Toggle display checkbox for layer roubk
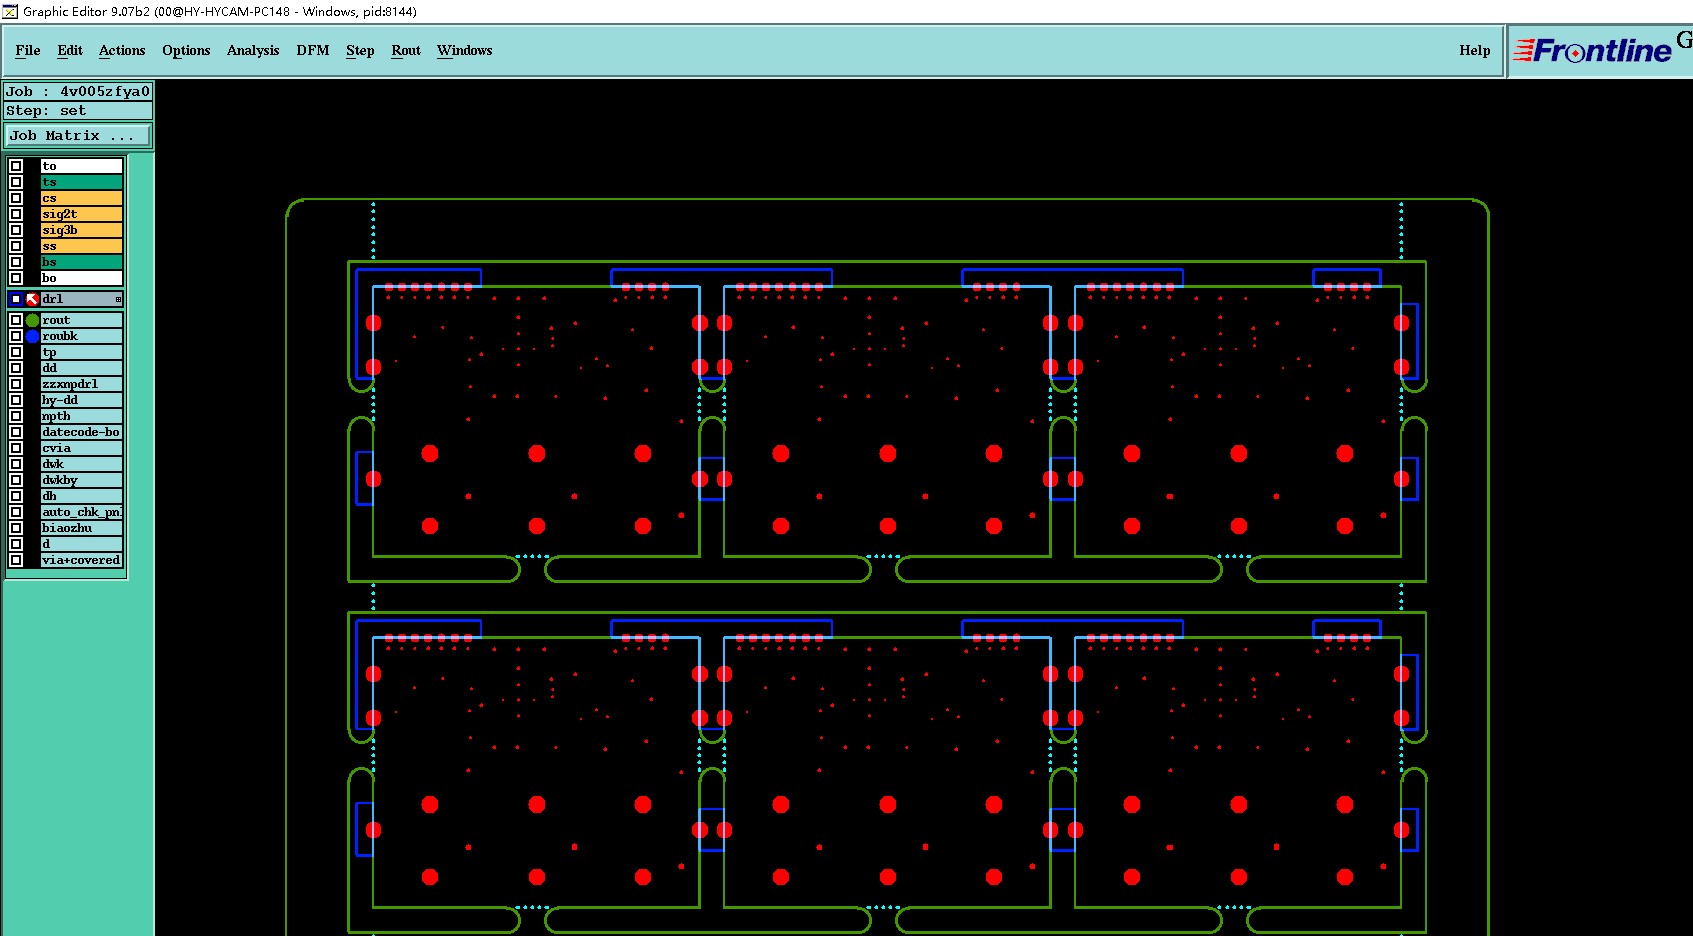1693x936 pixels. (x=16, y=336)
